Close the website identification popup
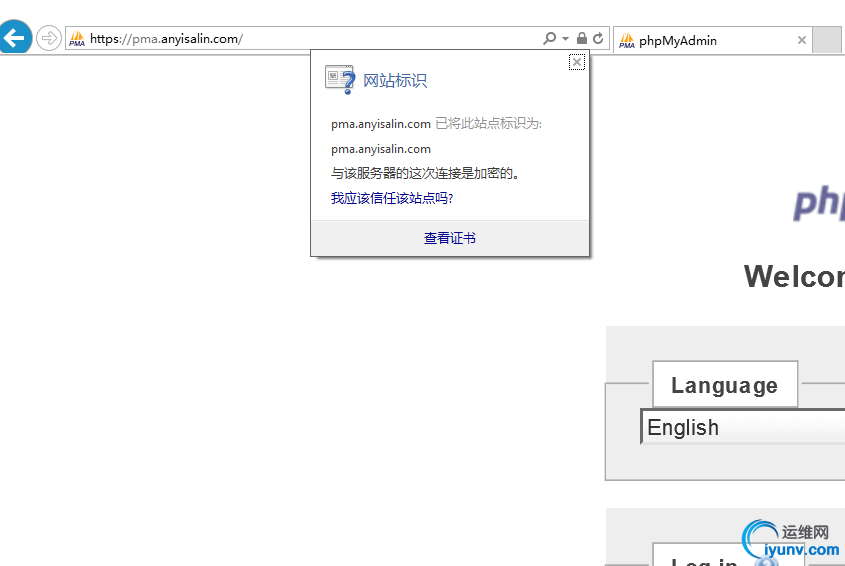This screenshot has width=845, height=566. coord(577,62)
